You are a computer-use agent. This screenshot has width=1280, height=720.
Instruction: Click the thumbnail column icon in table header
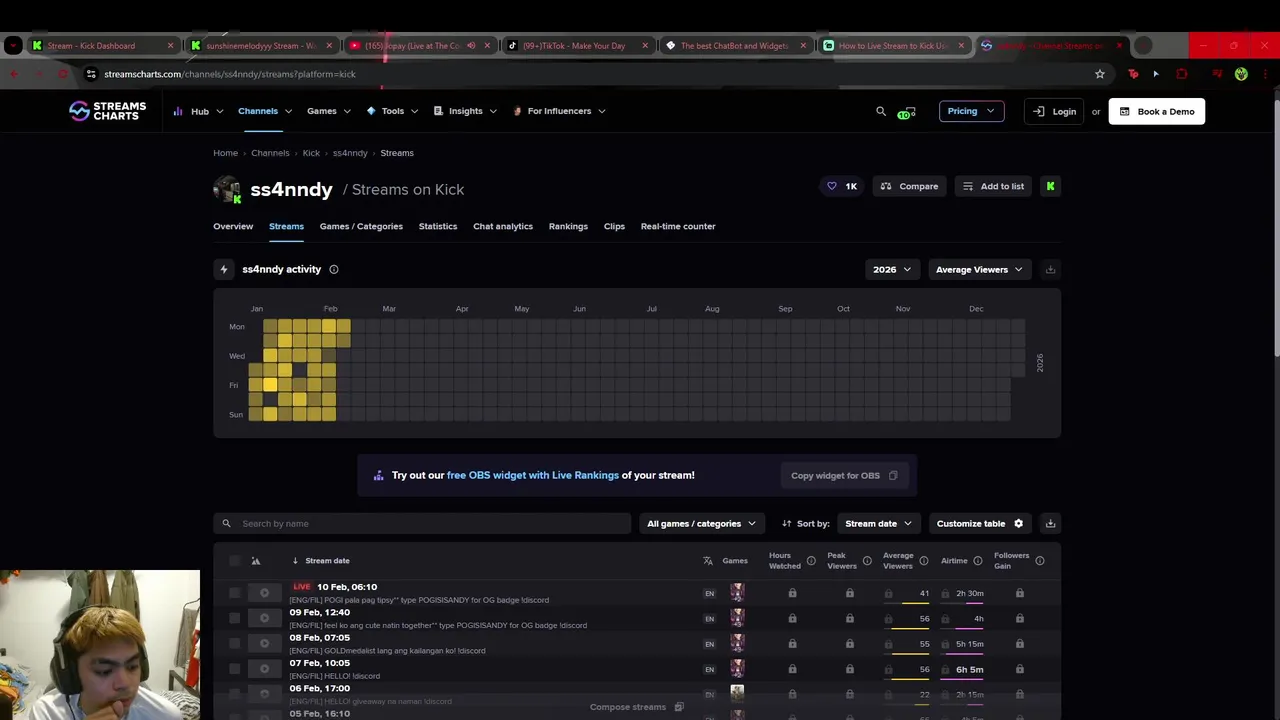(256, 561)
